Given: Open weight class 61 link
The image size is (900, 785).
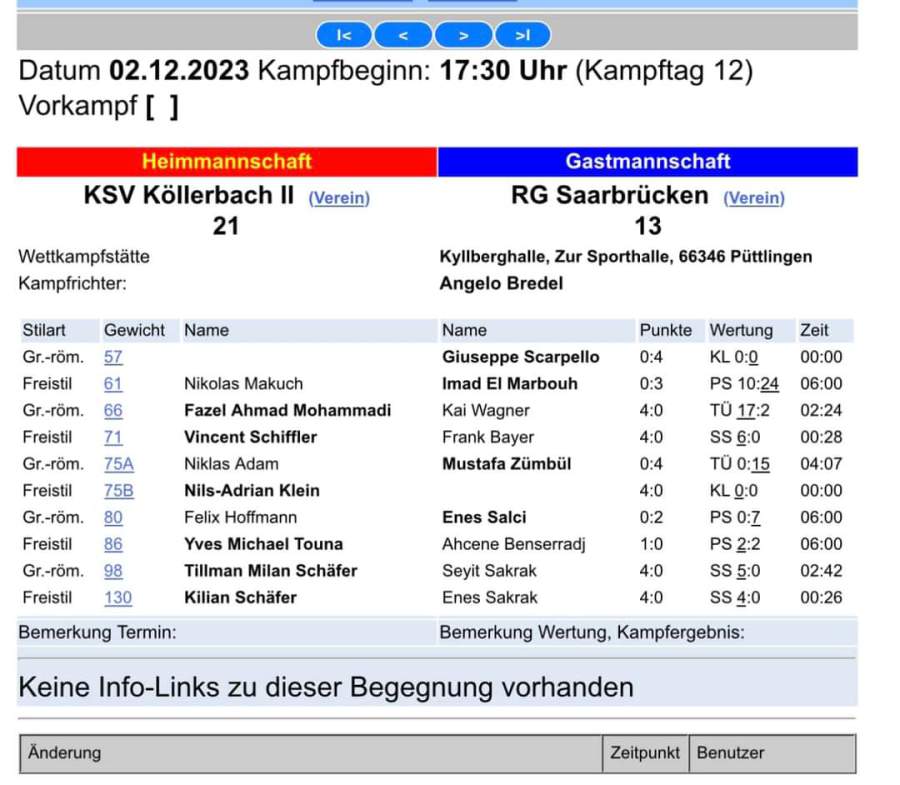Looking at the screenshot, I should click(x=113, y=384).
